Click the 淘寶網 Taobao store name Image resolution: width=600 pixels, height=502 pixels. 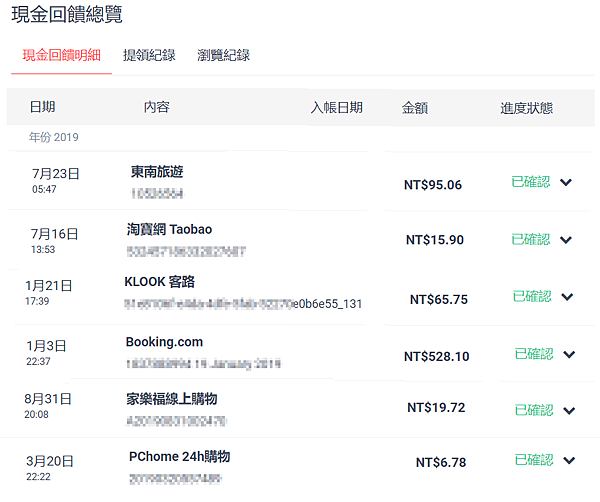pos(169,229)
